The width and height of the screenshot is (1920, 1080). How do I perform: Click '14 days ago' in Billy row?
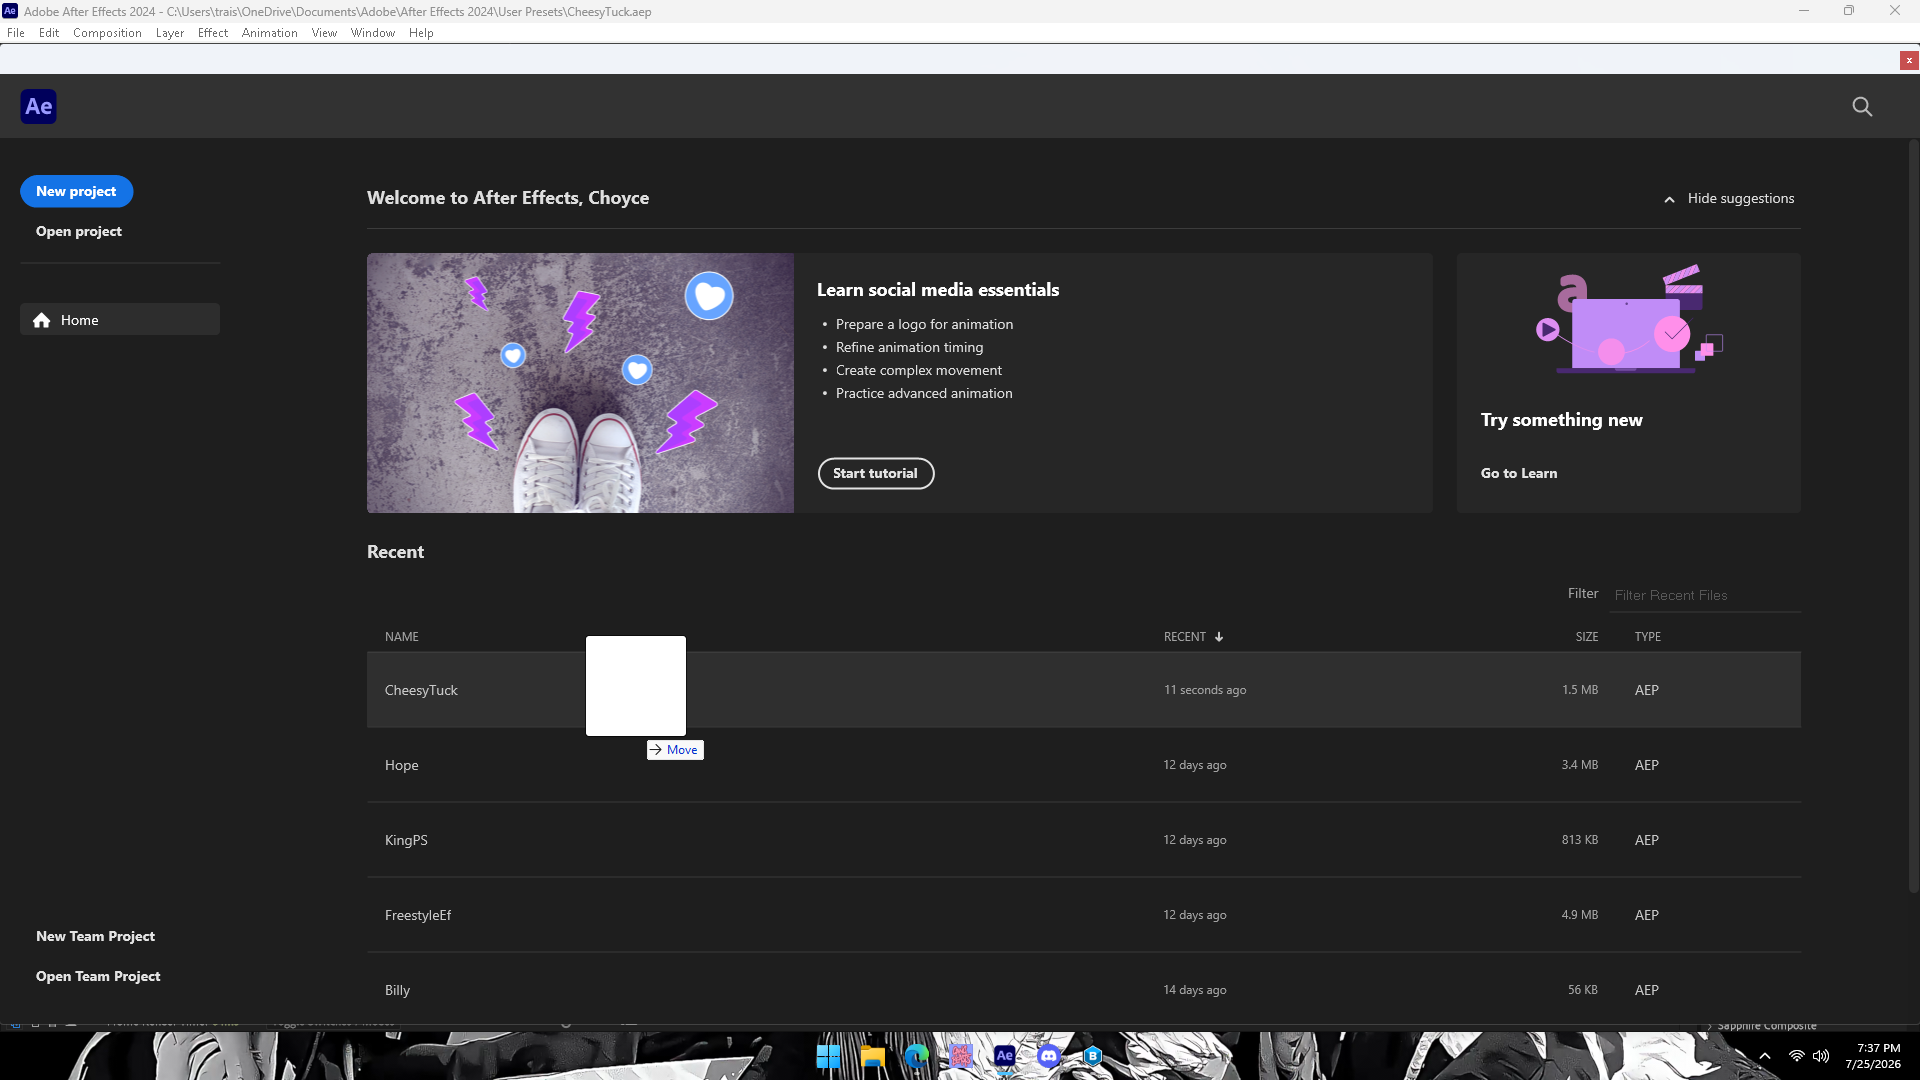point(1195,990)
